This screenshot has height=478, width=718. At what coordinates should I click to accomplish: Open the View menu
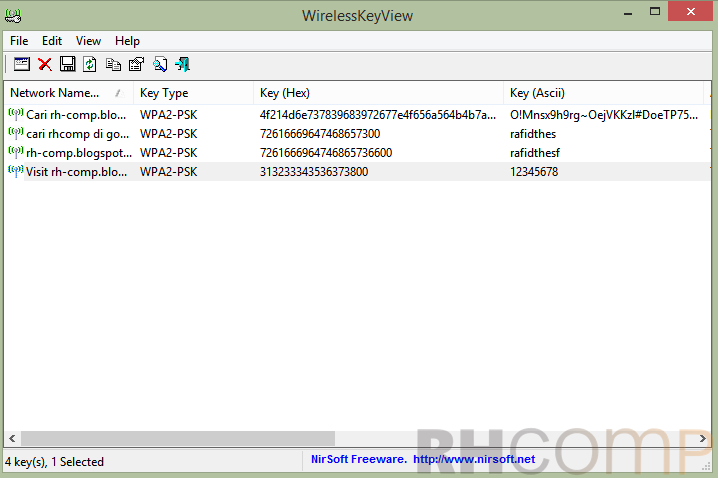pyautogui.click(x=88, y=41)
